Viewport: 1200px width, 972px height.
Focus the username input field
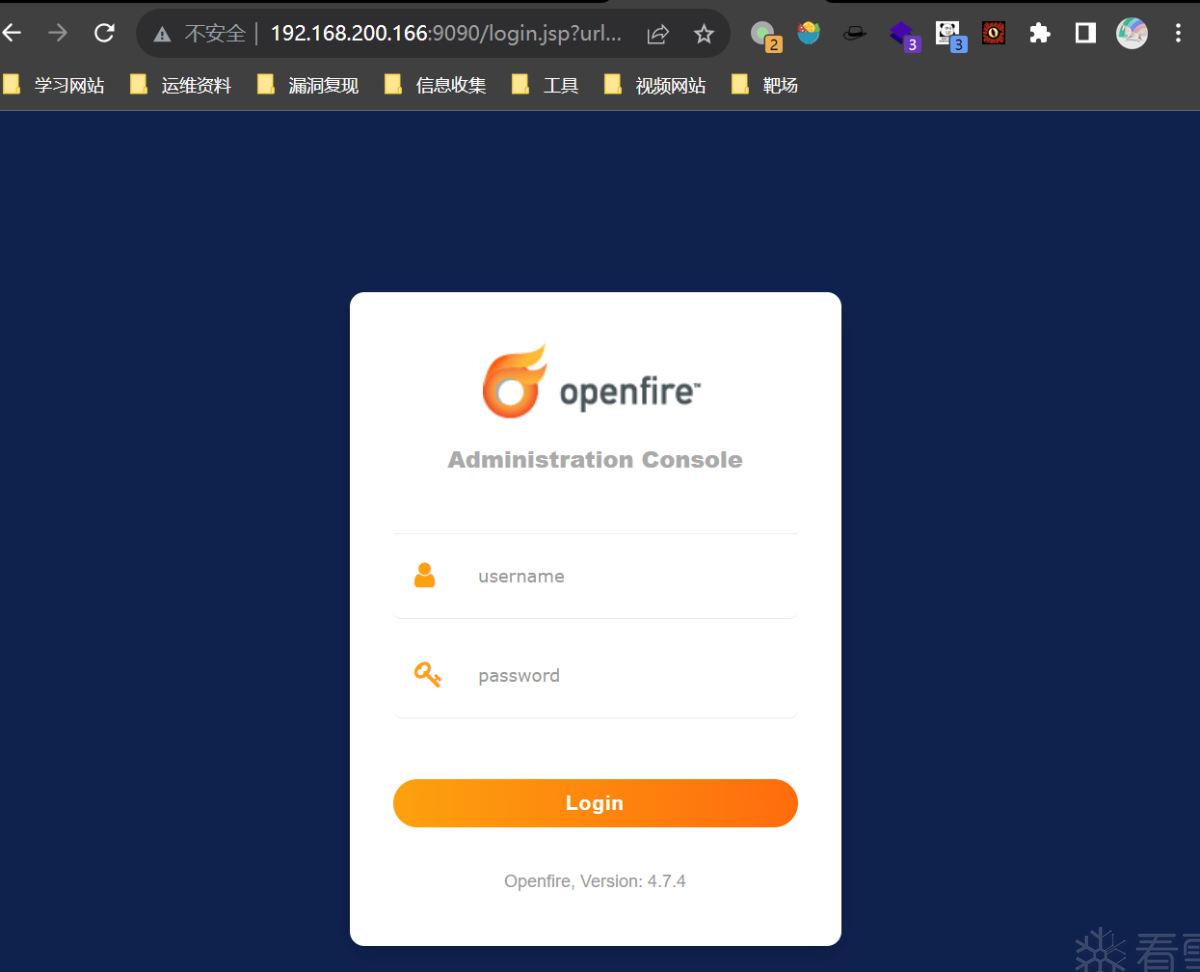595,576
